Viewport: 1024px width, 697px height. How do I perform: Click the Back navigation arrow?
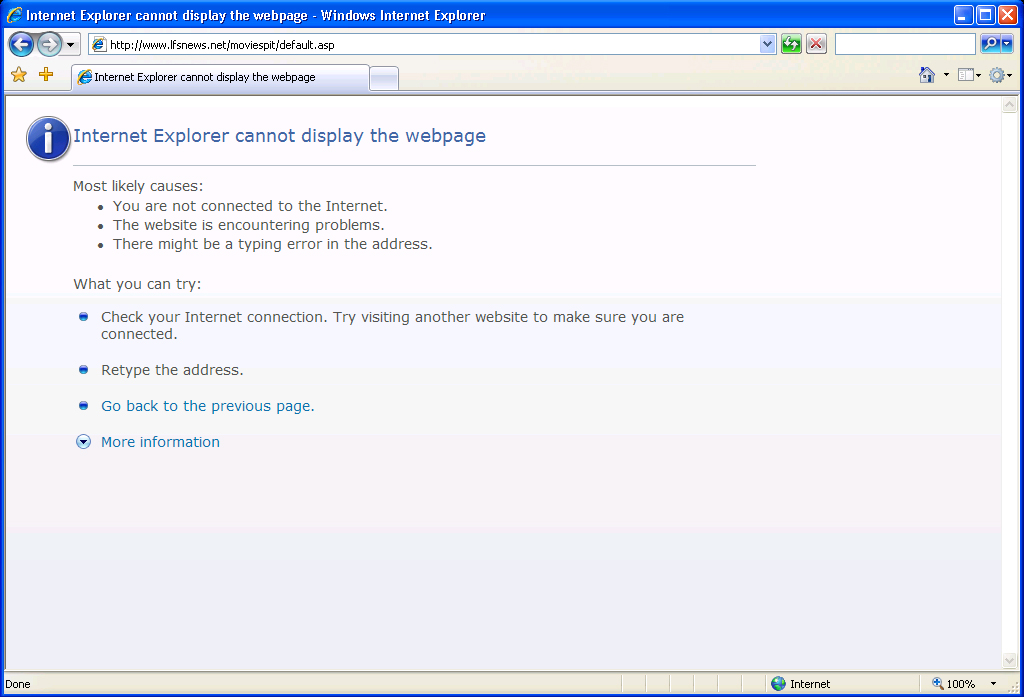pos(22,44)
